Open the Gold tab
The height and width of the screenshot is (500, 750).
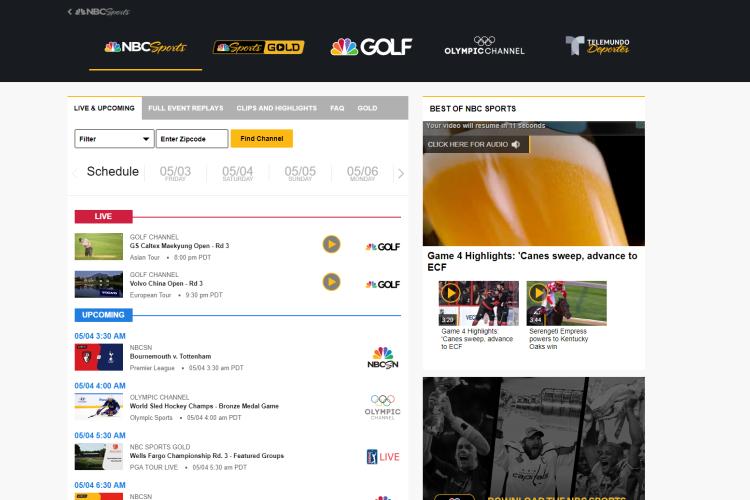pyautogui.click(x=367, y=108)
